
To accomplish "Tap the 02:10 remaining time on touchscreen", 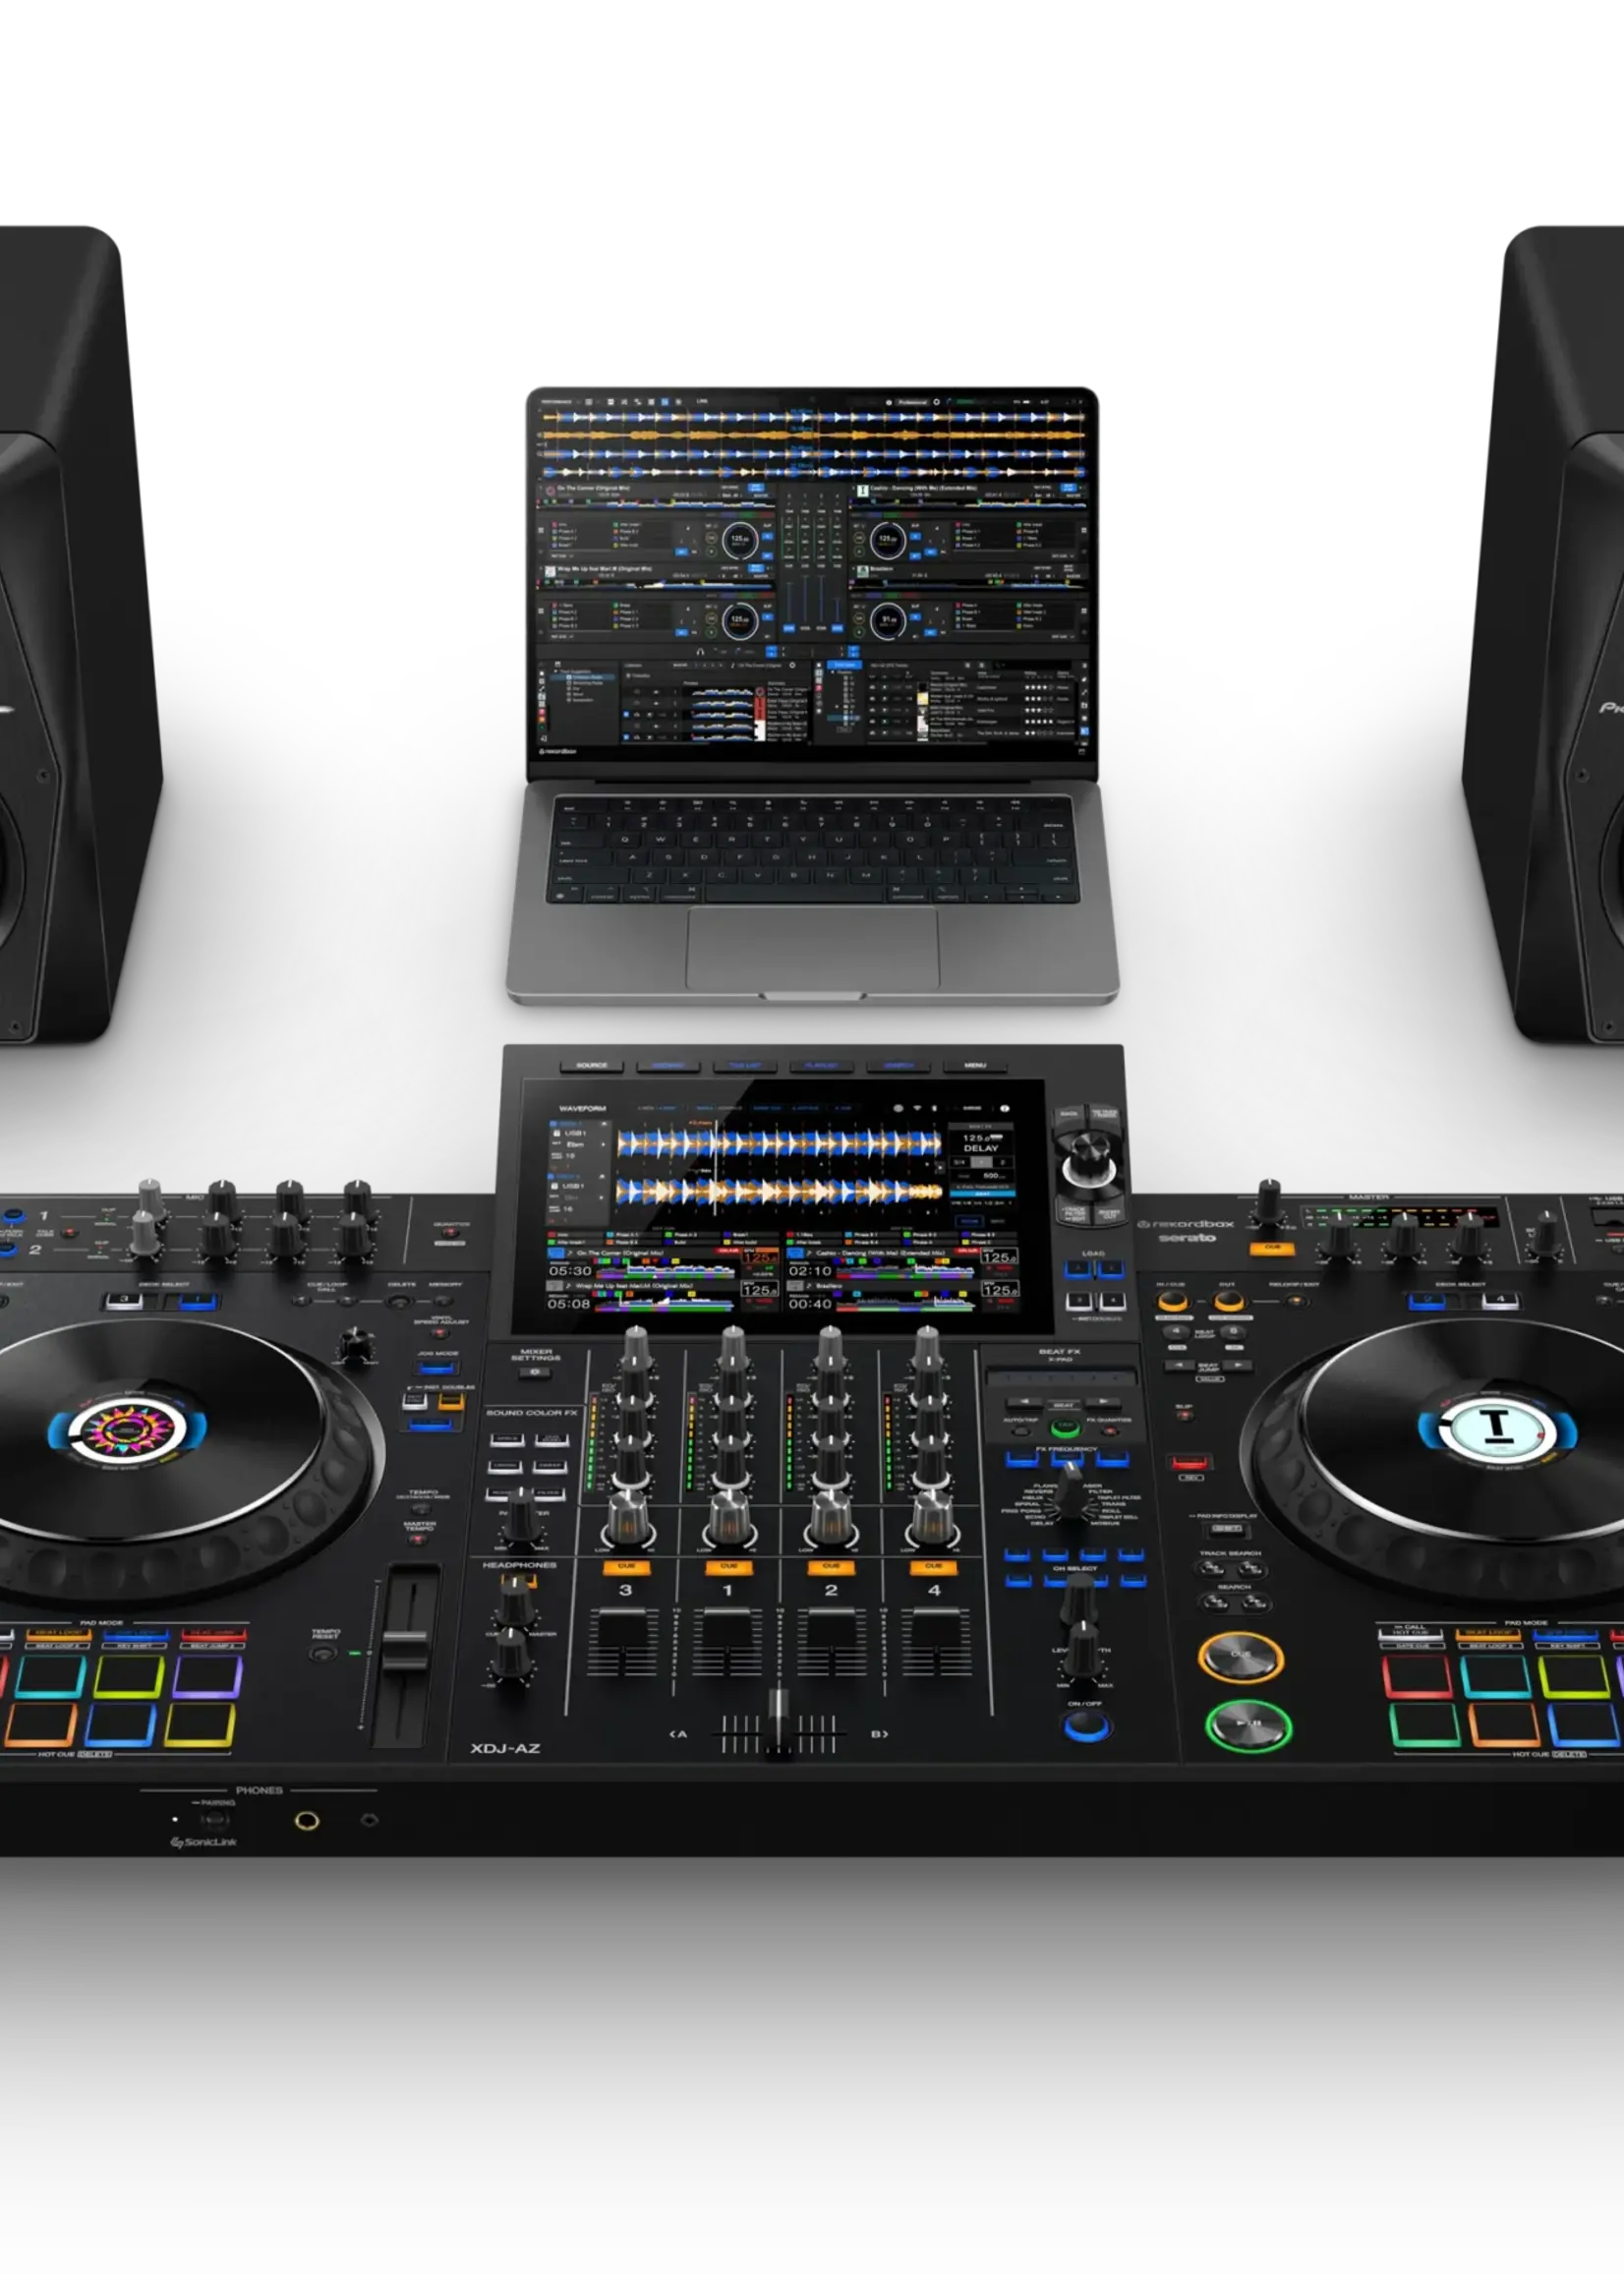I will 810,1270.
